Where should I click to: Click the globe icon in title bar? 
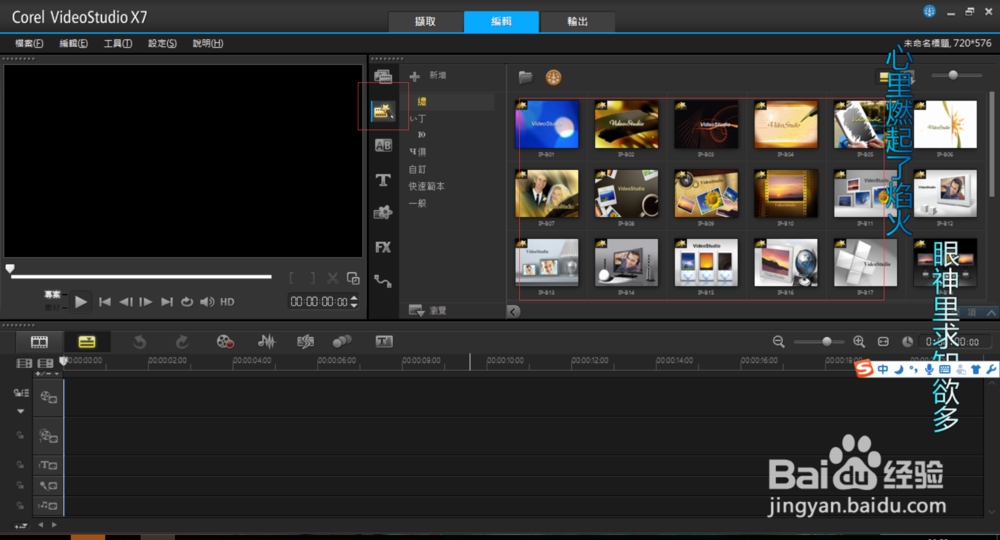point(929,11)
